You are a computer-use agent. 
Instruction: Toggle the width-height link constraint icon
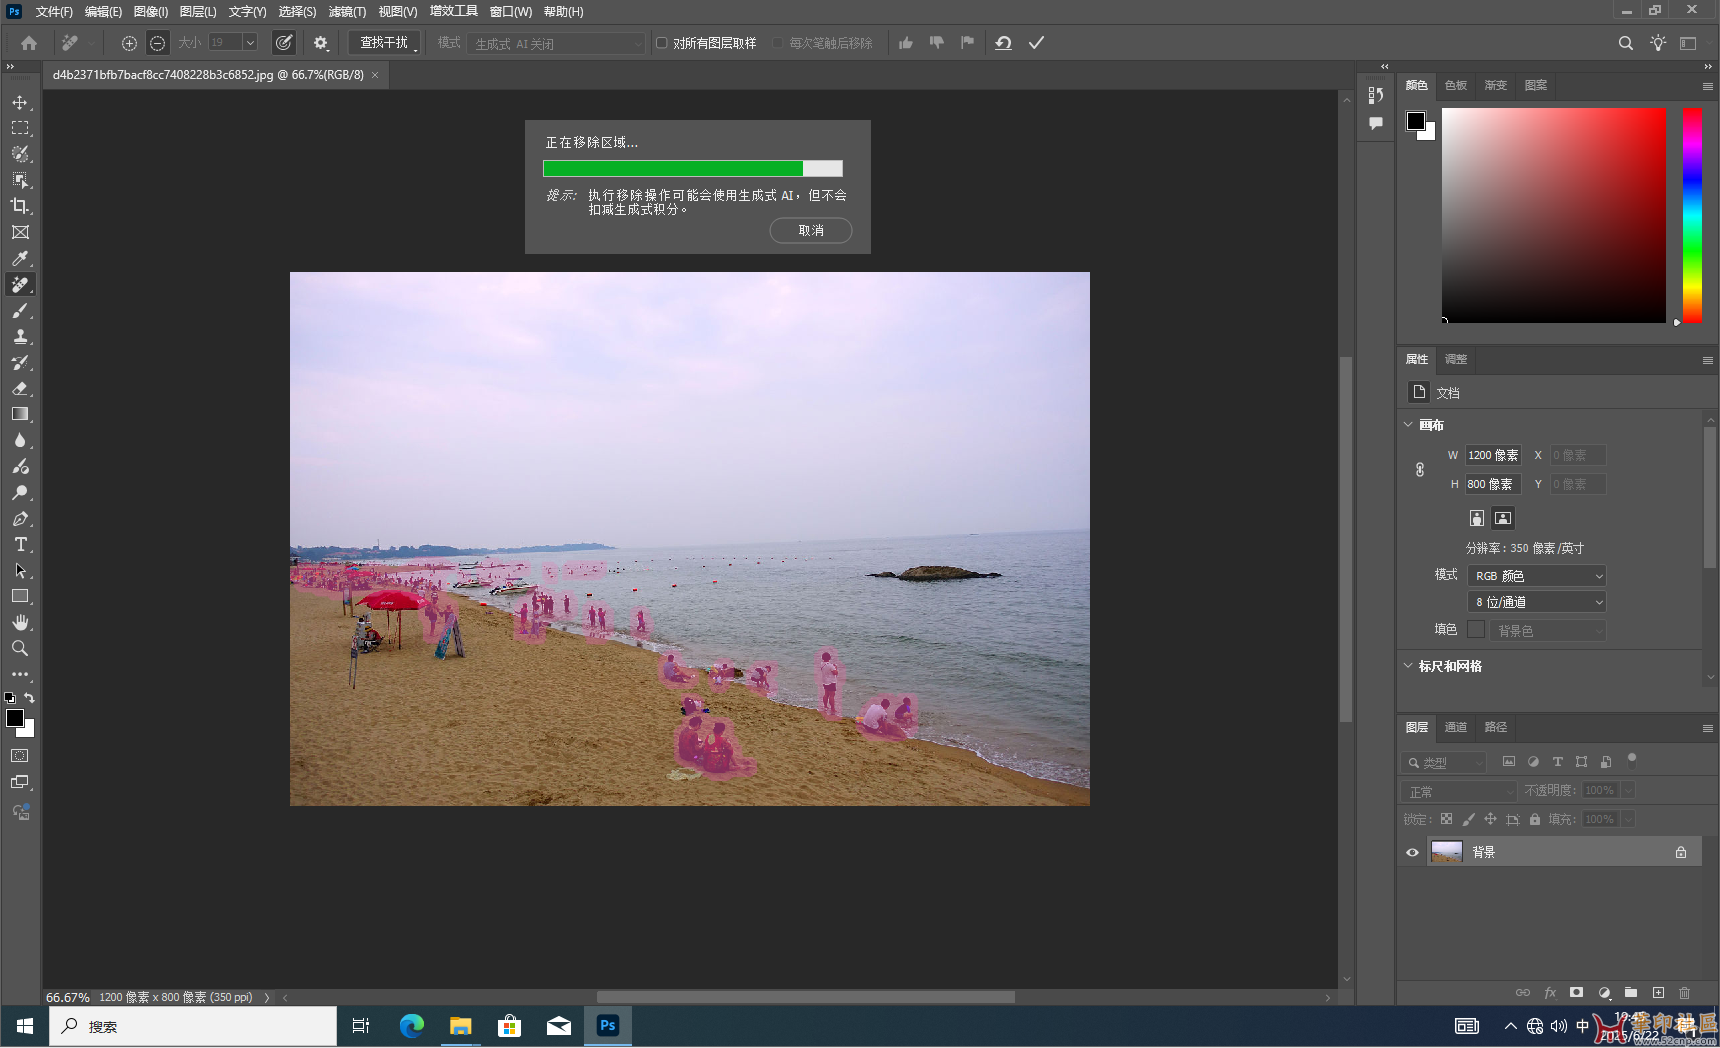1420,470
